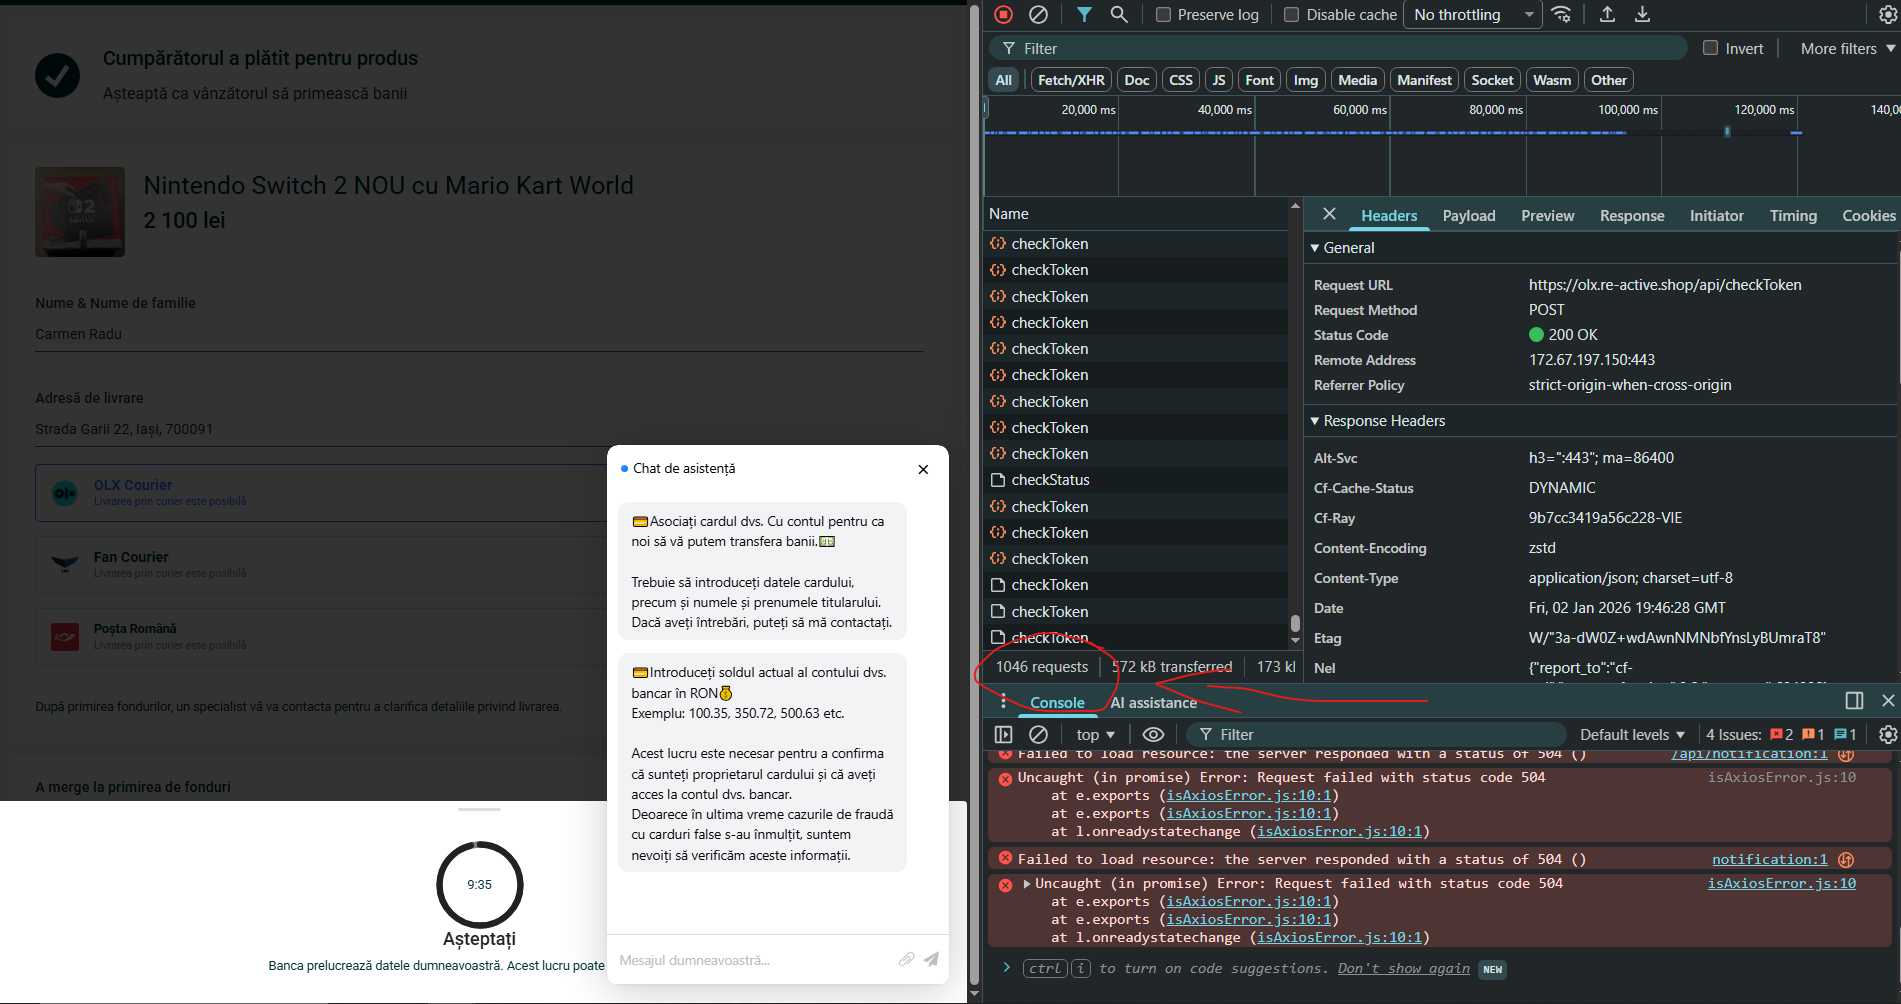The image size is (1901, 1004).
Task: Select the Fetch/XHR filter type
Action: tap(1070, 80)
